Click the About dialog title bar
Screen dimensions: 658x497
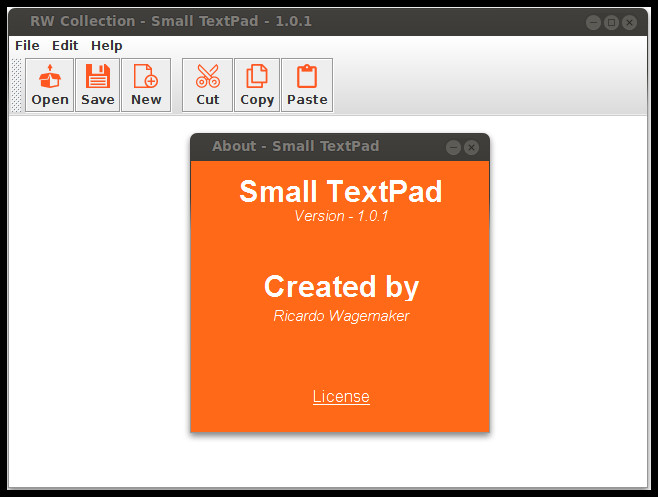pyautogui.click(x=340, y=147)
